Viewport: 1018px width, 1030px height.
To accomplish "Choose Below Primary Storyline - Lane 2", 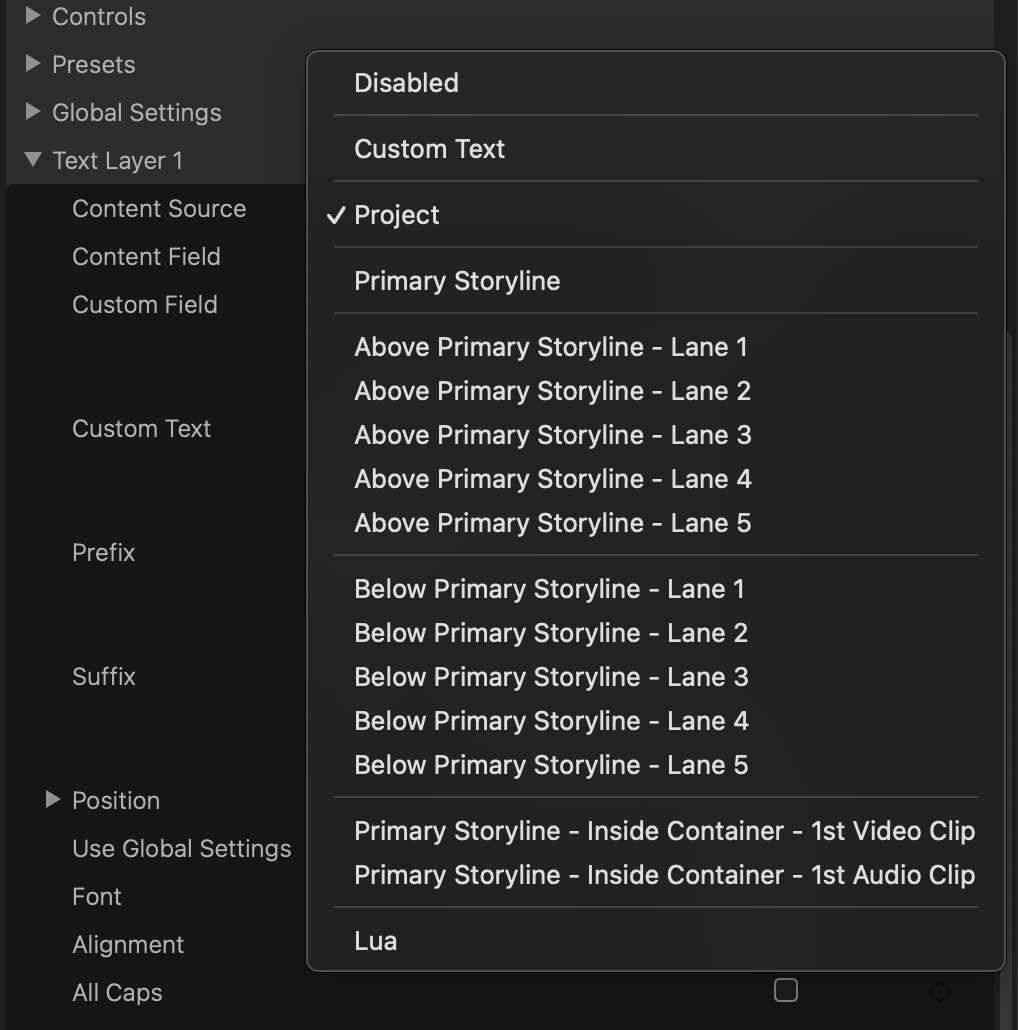I will coord(551,633).
